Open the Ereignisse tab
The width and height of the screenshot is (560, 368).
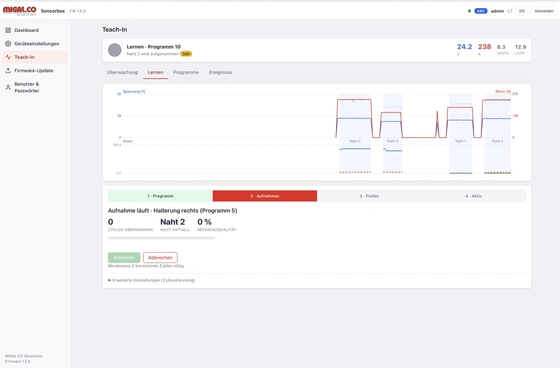coord(220,72)
